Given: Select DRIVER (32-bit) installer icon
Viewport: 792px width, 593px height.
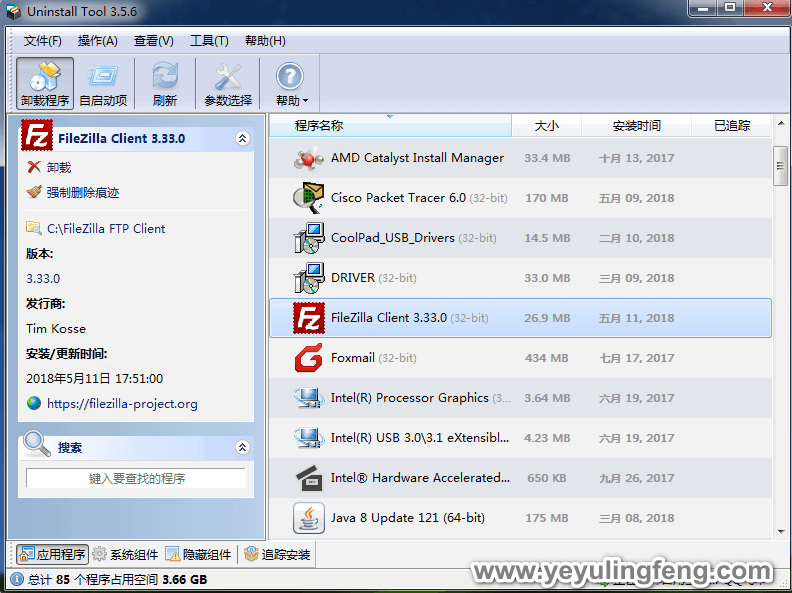Looking at the screenshot, I should 308,278.
